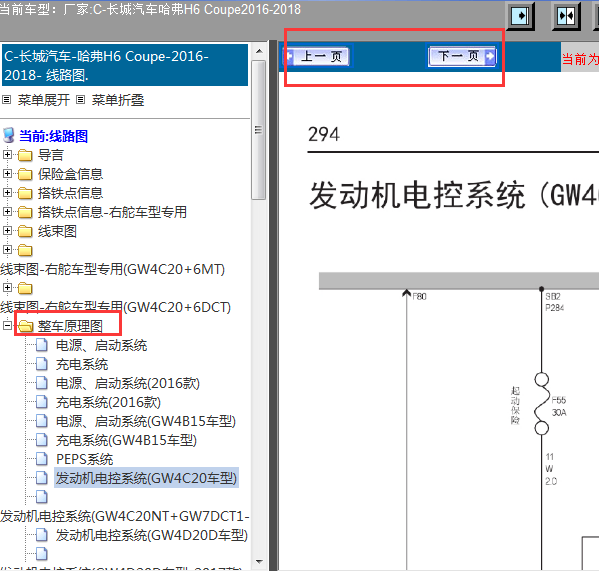The height and width of the screenshot is (571, 599).
Task: Click document icon beside 电源、启动系统(GW4B15车型)
Action: tap(42, 421)
